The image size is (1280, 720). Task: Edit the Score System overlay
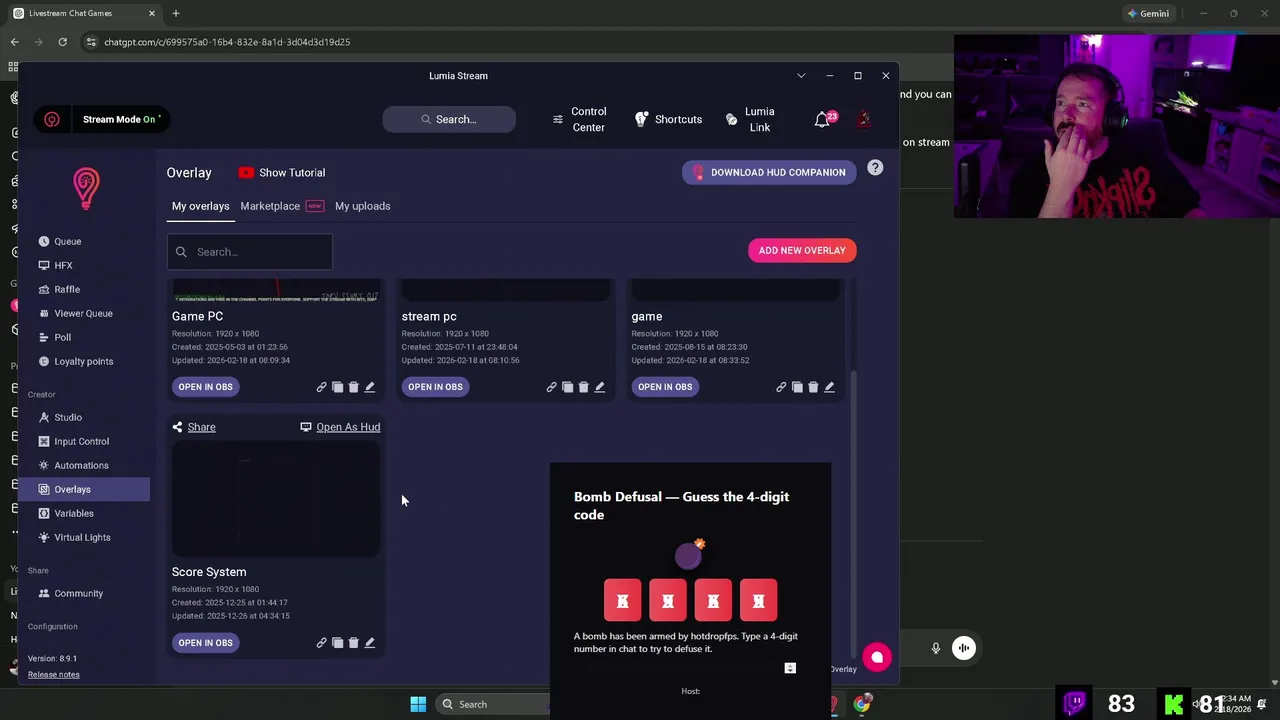[369, 643]
